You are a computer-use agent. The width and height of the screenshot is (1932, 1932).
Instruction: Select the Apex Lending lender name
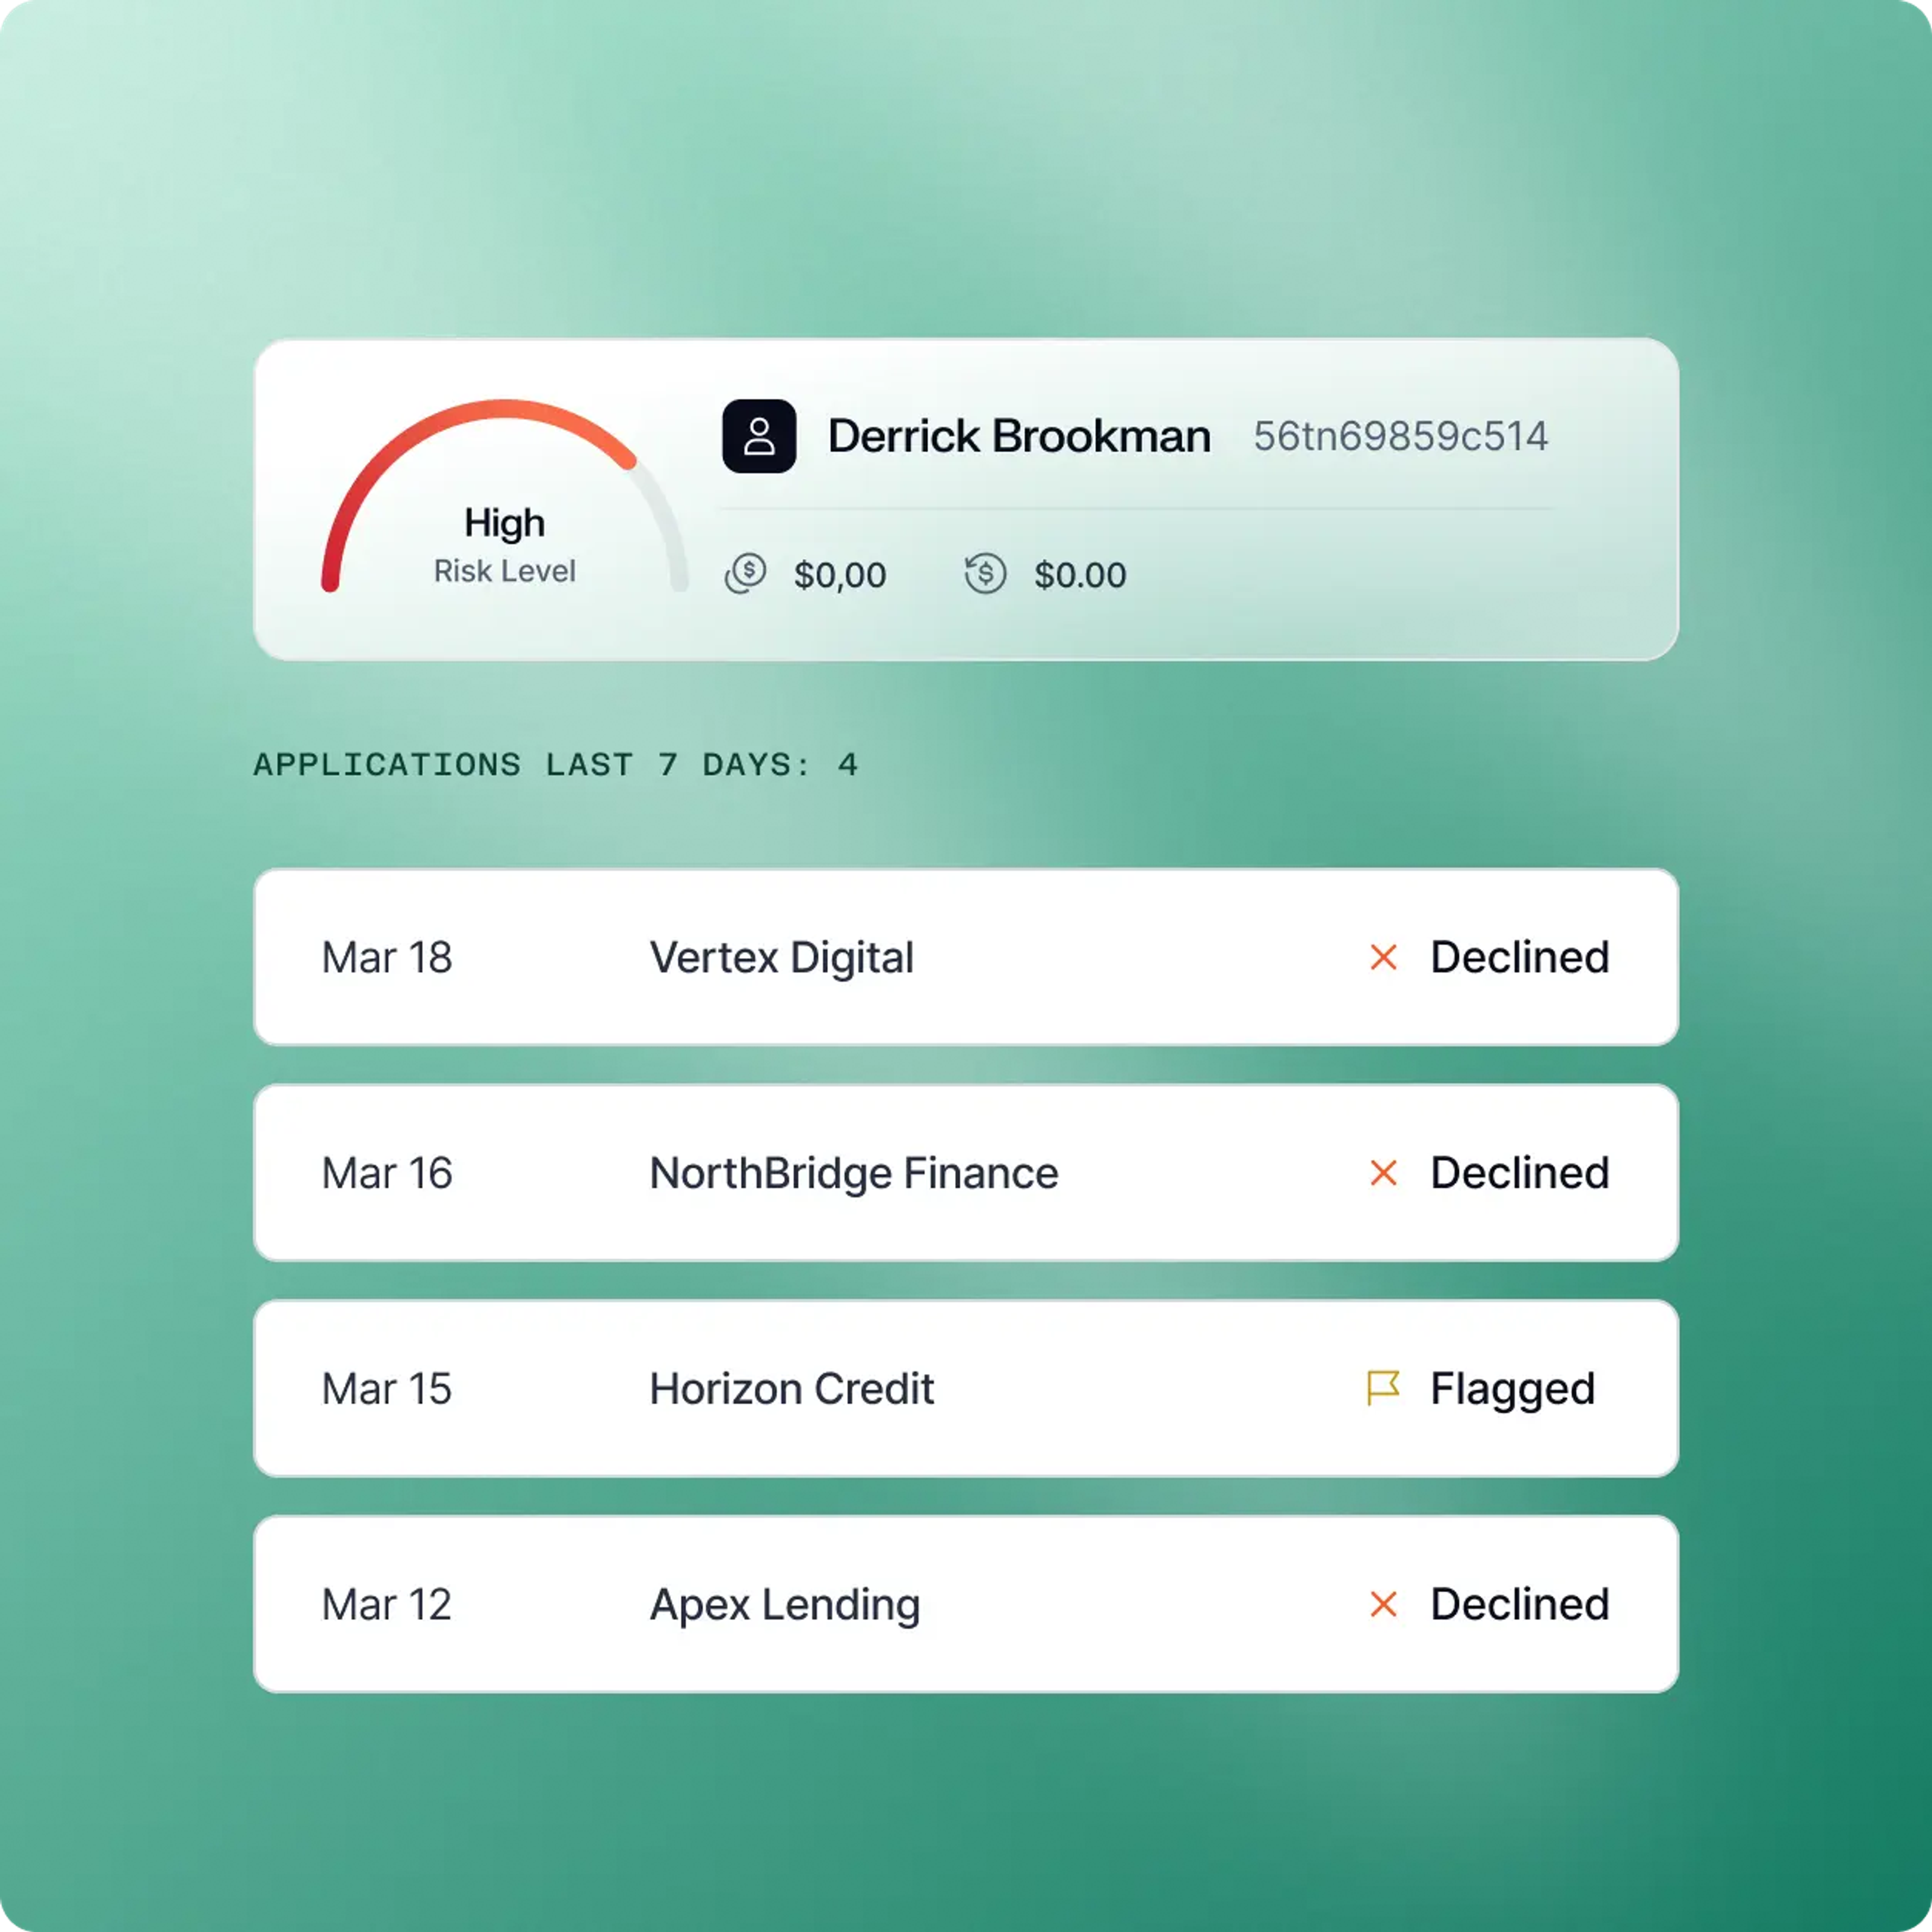[785, 1605]
